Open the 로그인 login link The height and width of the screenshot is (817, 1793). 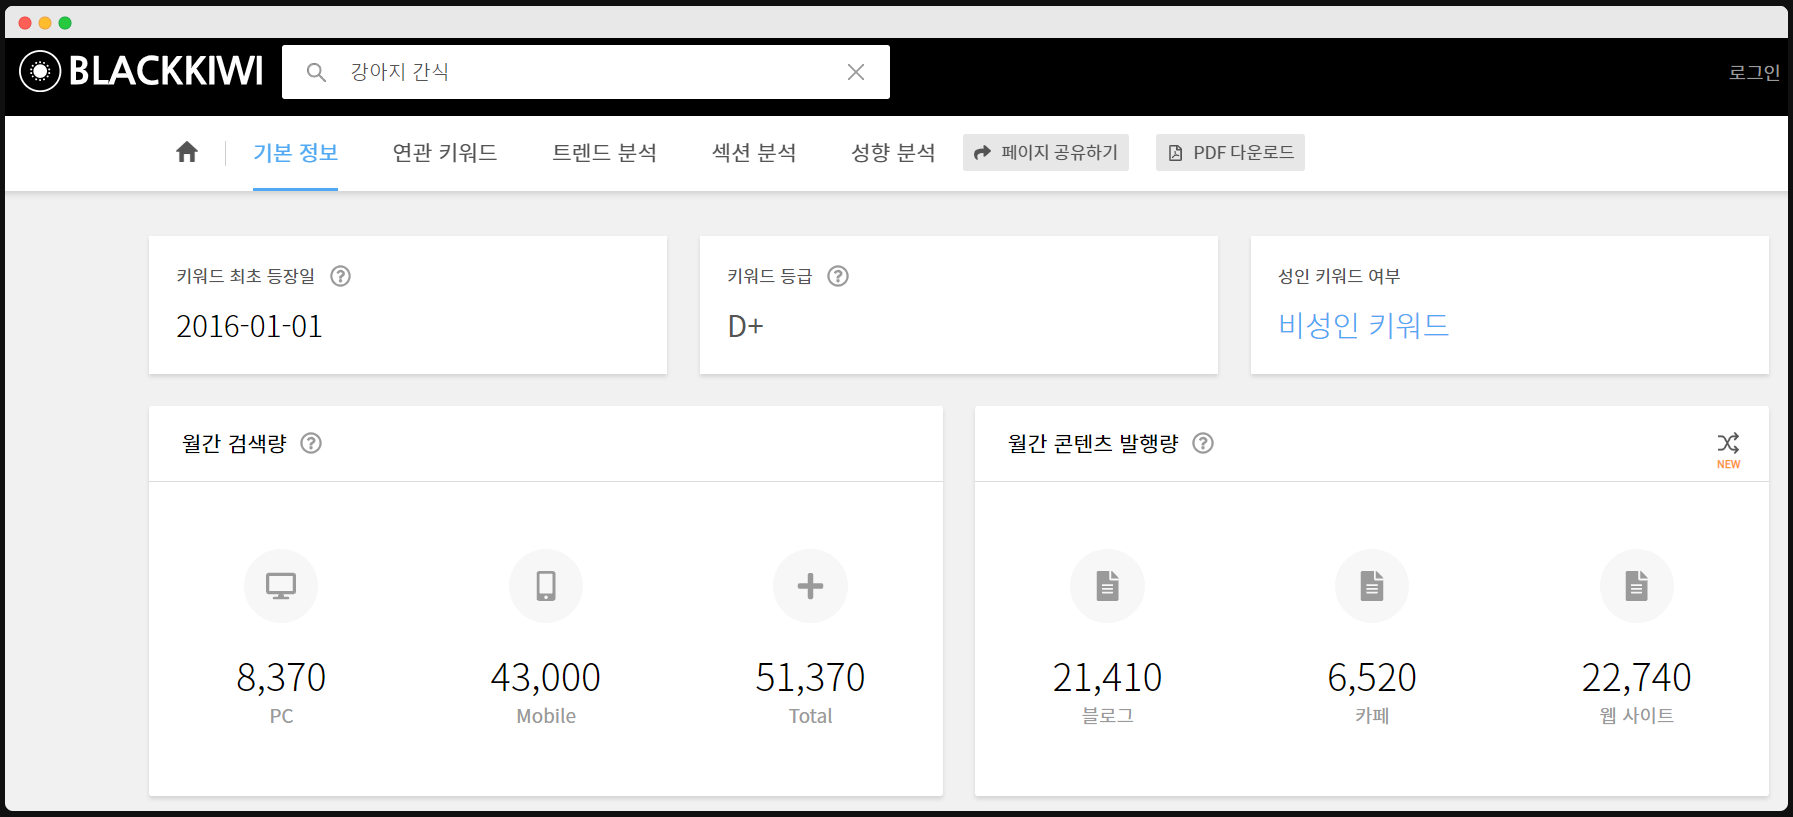coord(1754,72)
